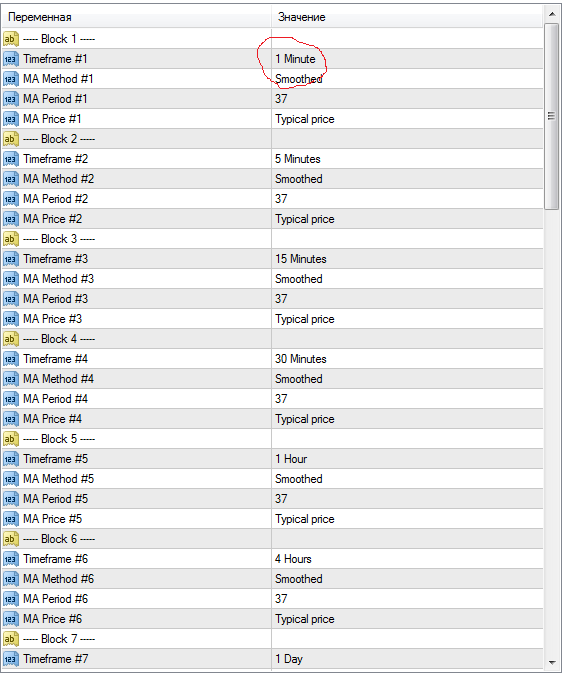Select the 37 value of MA Period #1
The height and width of the screenshot is (674, 565).
pos(281,99)
